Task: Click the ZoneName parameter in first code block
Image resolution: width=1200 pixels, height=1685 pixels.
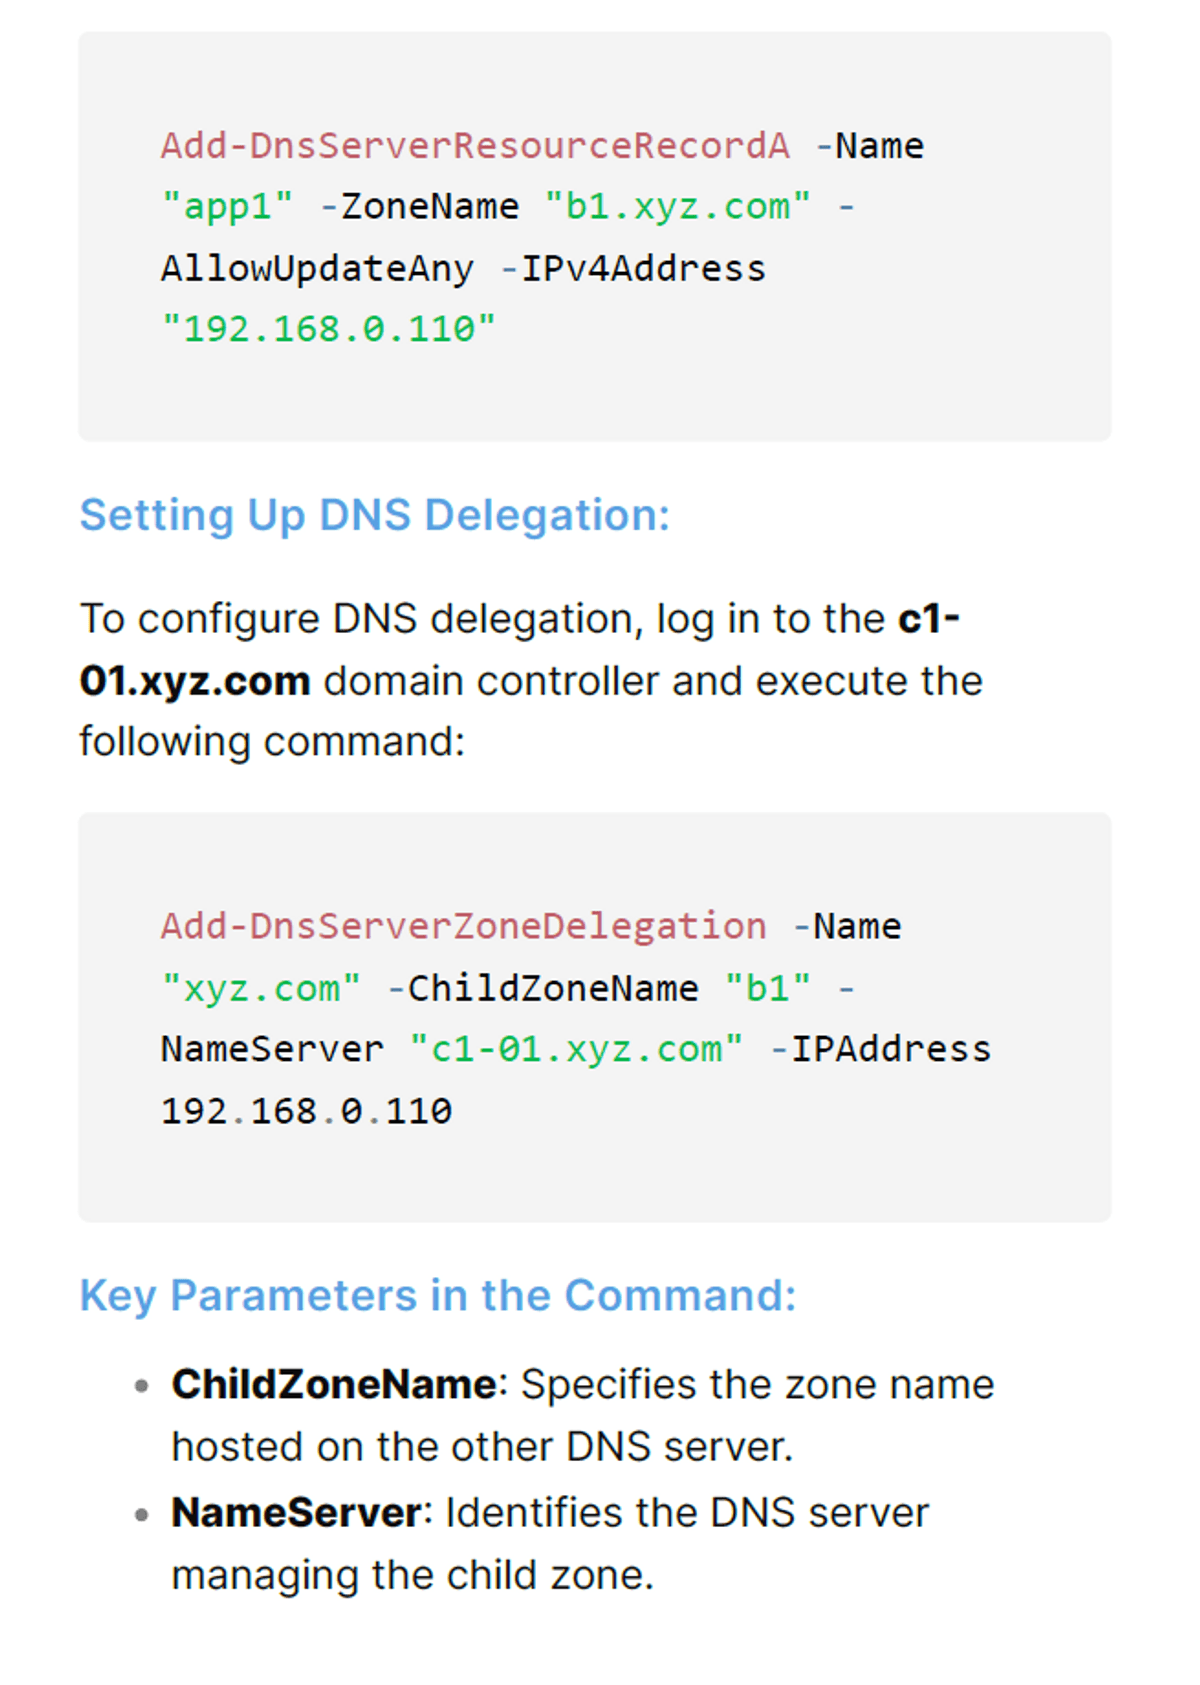Action: point(430,207)
